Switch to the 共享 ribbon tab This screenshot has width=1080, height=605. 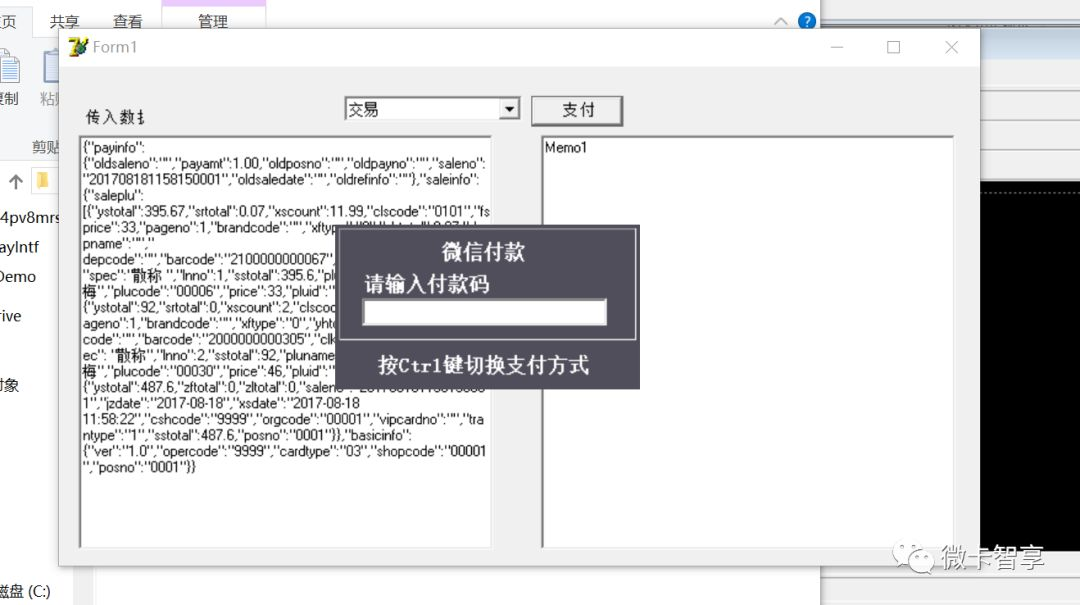(x=64, y=21)
